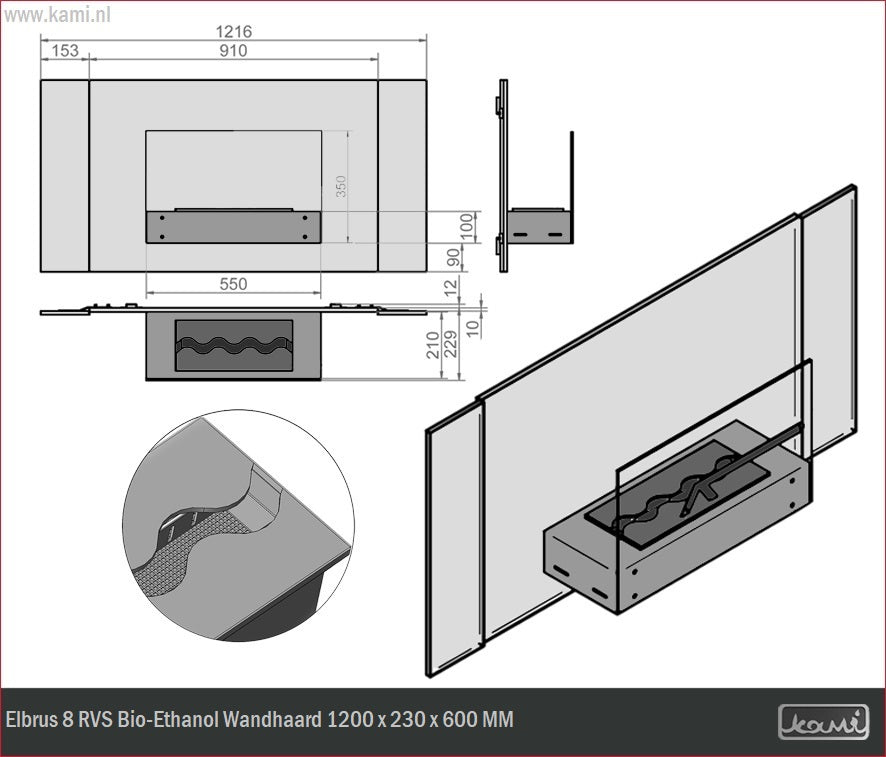Click the 153 side panel dimension

pos(65,51)
